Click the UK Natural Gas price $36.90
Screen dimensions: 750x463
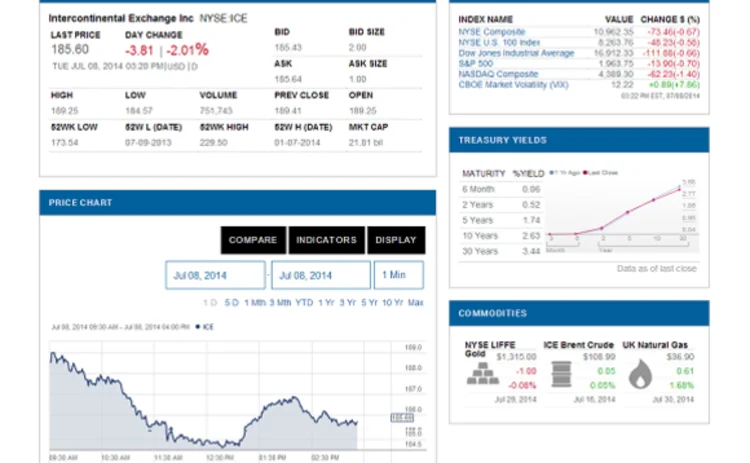[680, 357]
